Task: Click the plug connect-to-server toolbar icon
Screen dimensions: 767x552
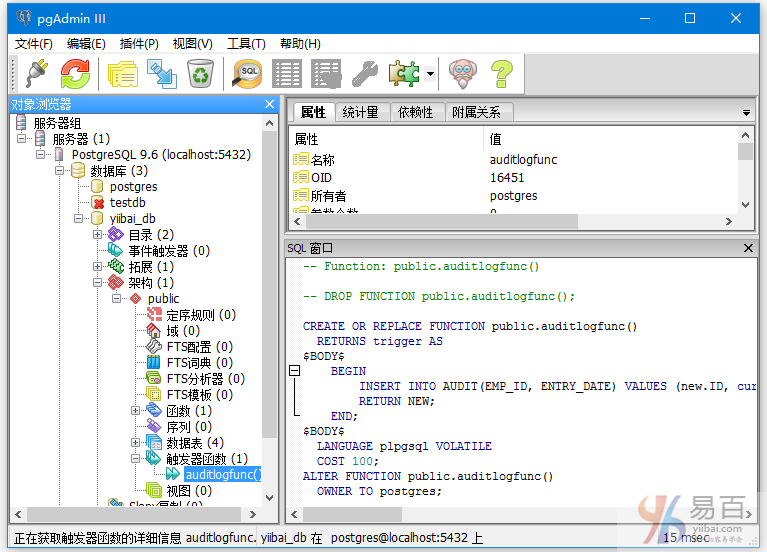Action: (35, 73)
